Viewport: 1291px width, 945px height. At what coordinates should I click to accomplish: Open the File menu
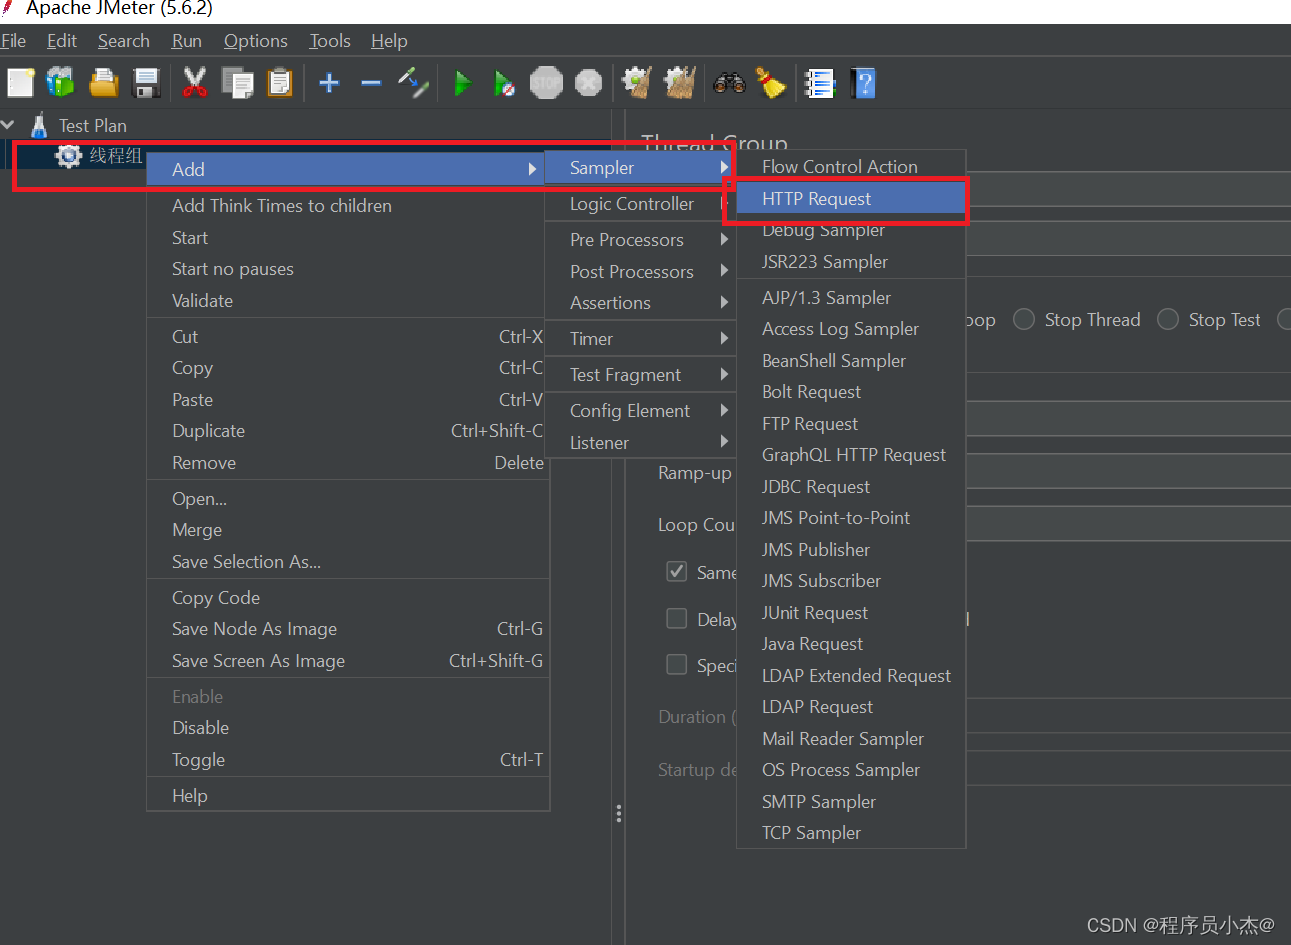point(14,41)
